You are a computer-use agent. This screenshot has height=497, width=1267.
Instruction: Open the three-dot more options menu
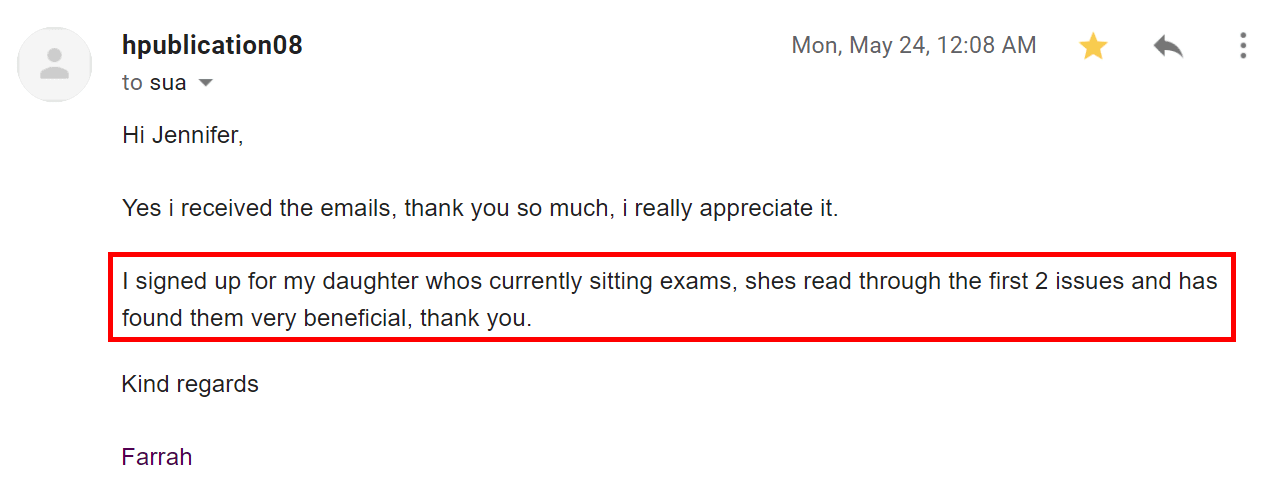coord(1243,46)
